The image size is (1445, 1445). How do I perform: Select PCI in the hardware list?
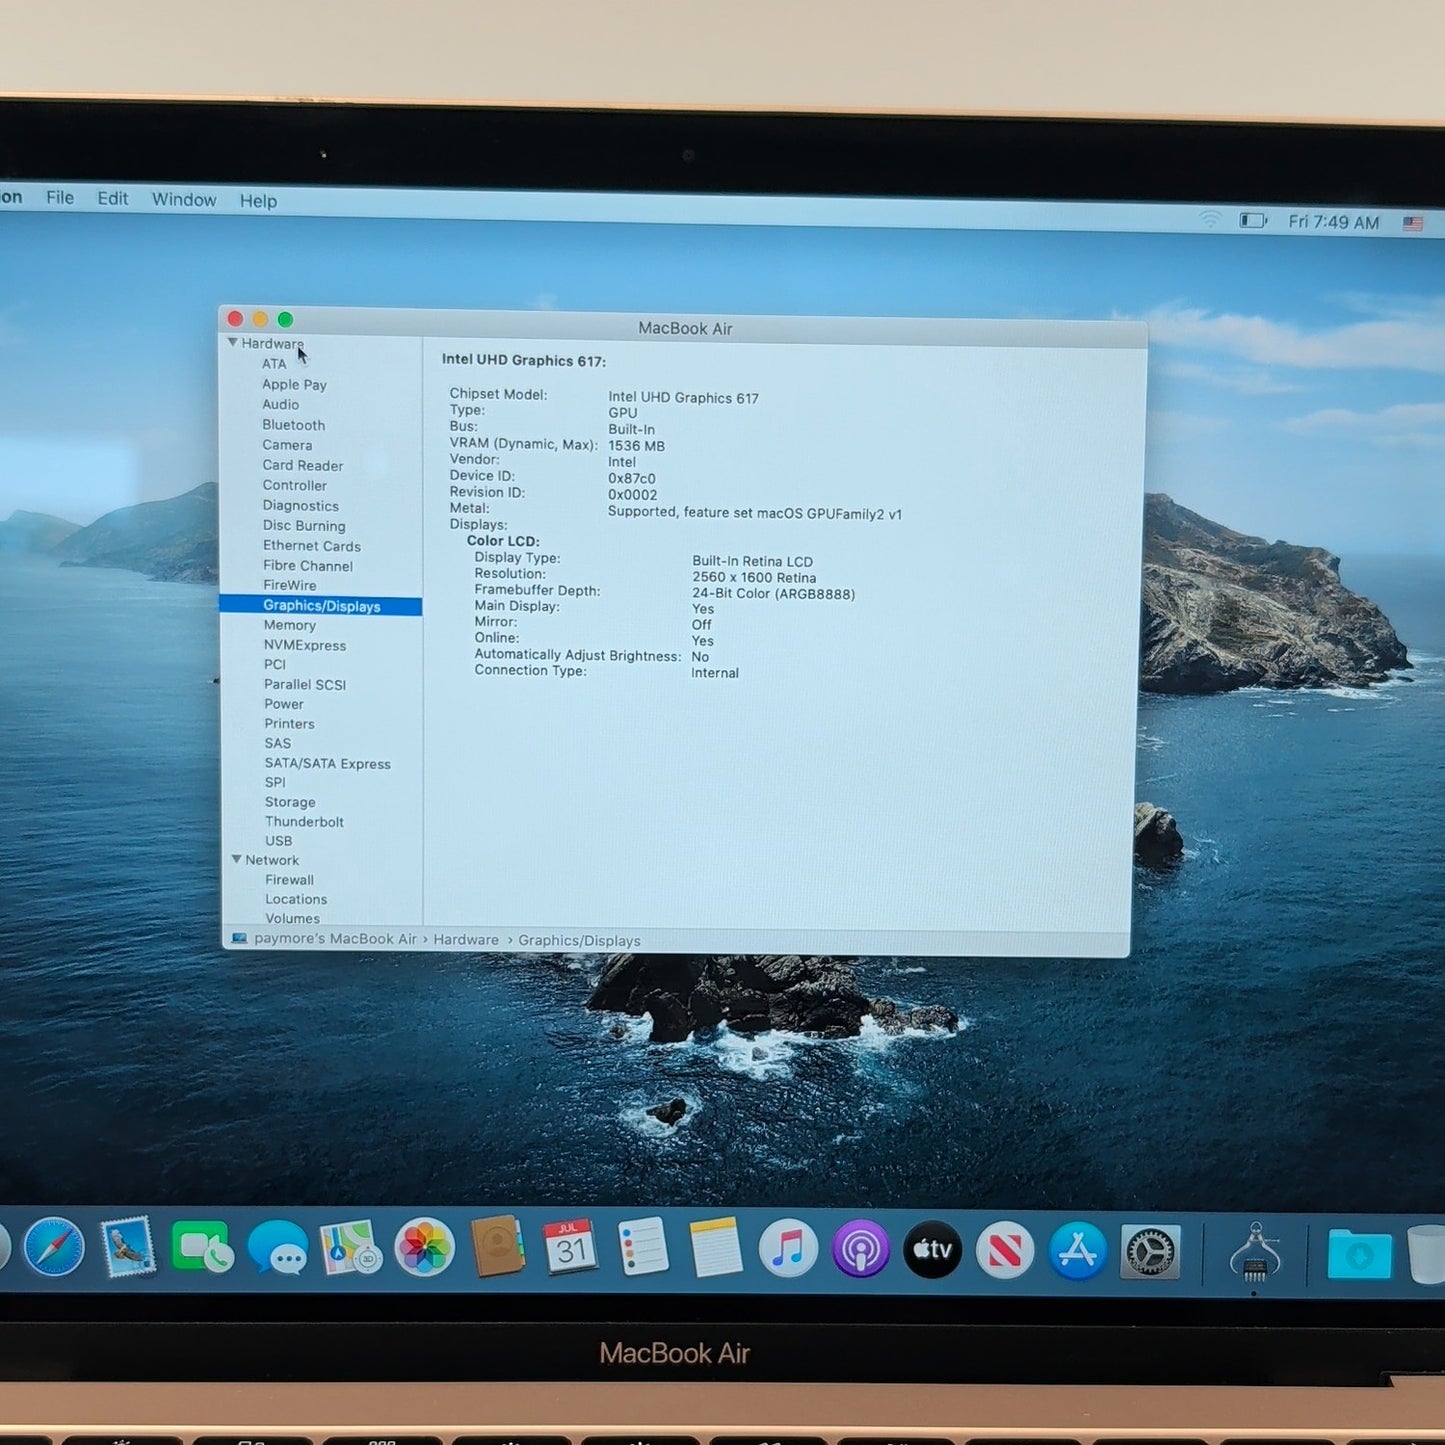coord(274,664)
